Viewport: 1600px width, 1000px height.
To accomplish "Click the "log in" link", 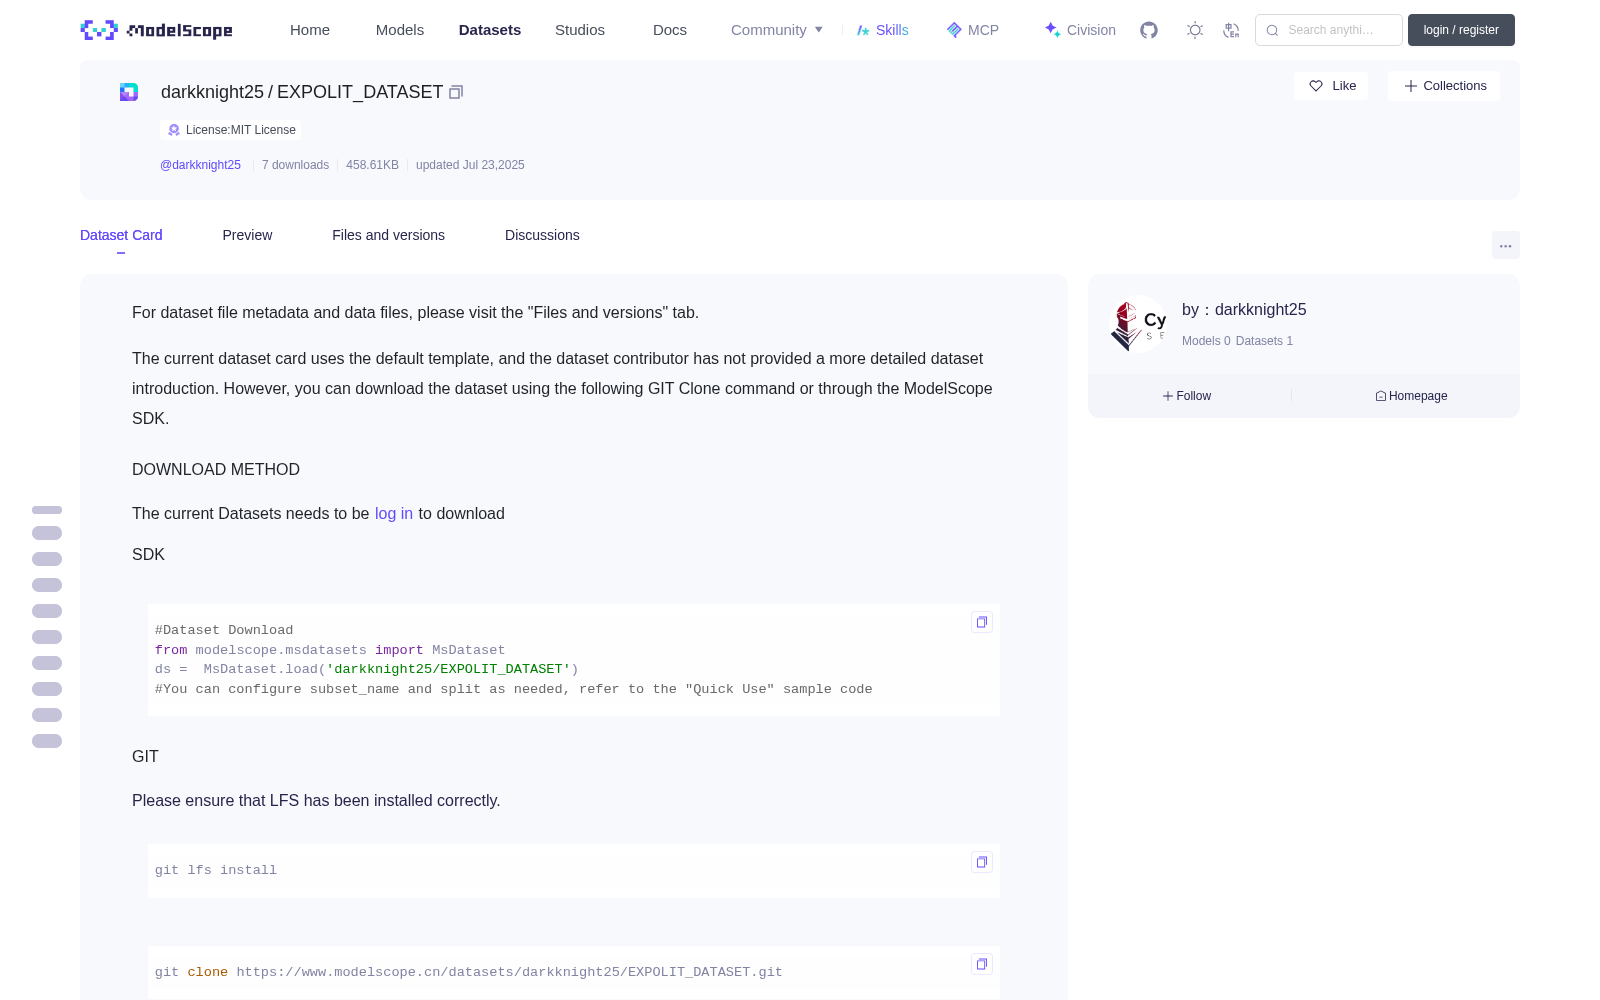I will point(394,513).
